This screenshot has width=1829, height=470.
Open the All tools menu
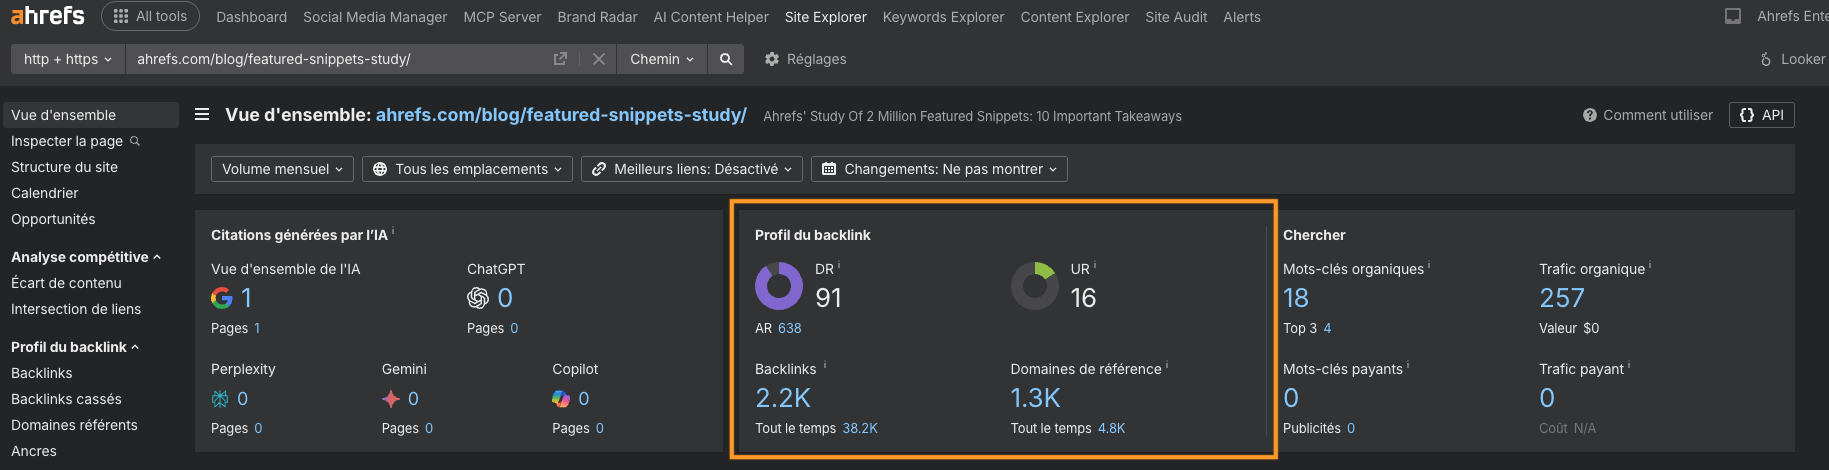[151, 16]
